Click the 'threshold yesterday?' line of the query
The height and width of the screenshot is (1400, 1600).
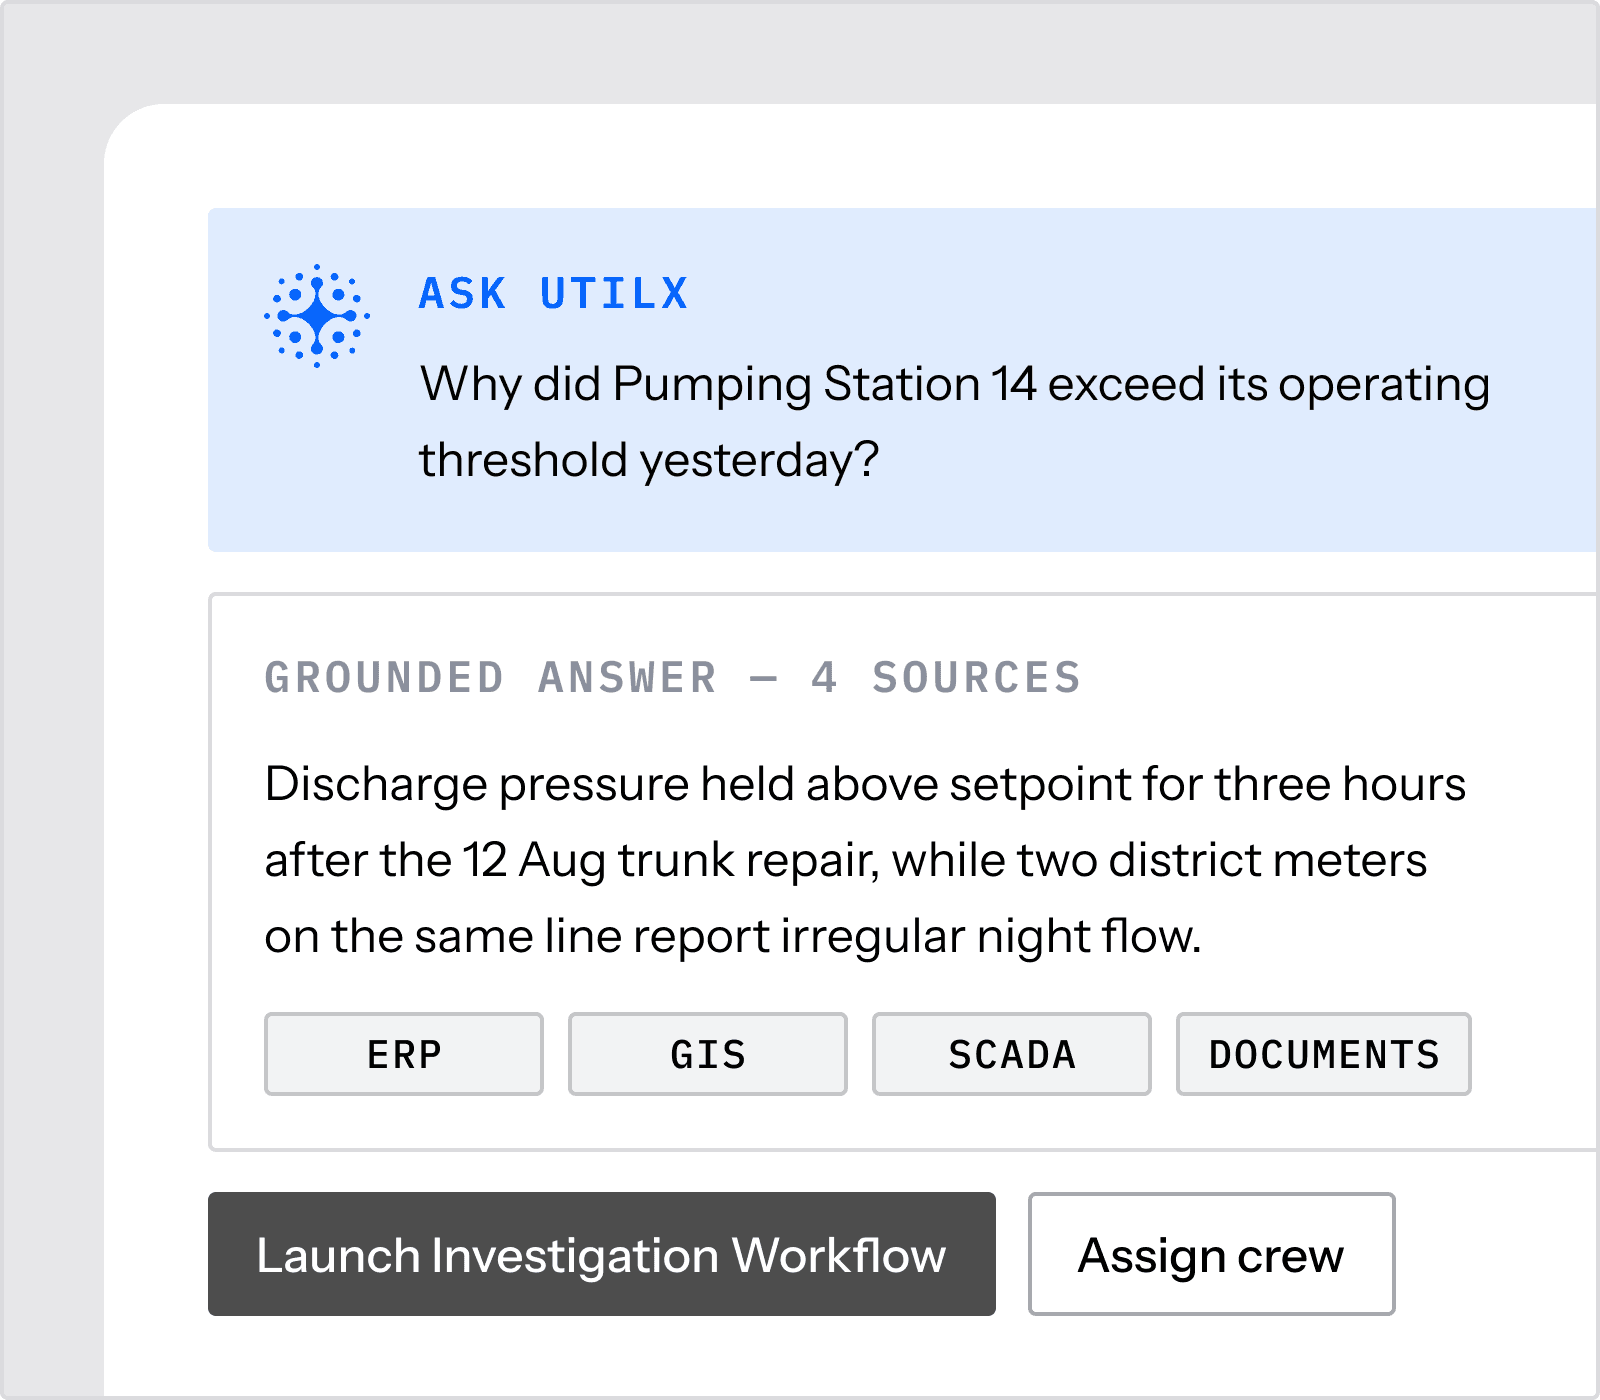click(x=648, y=461)
